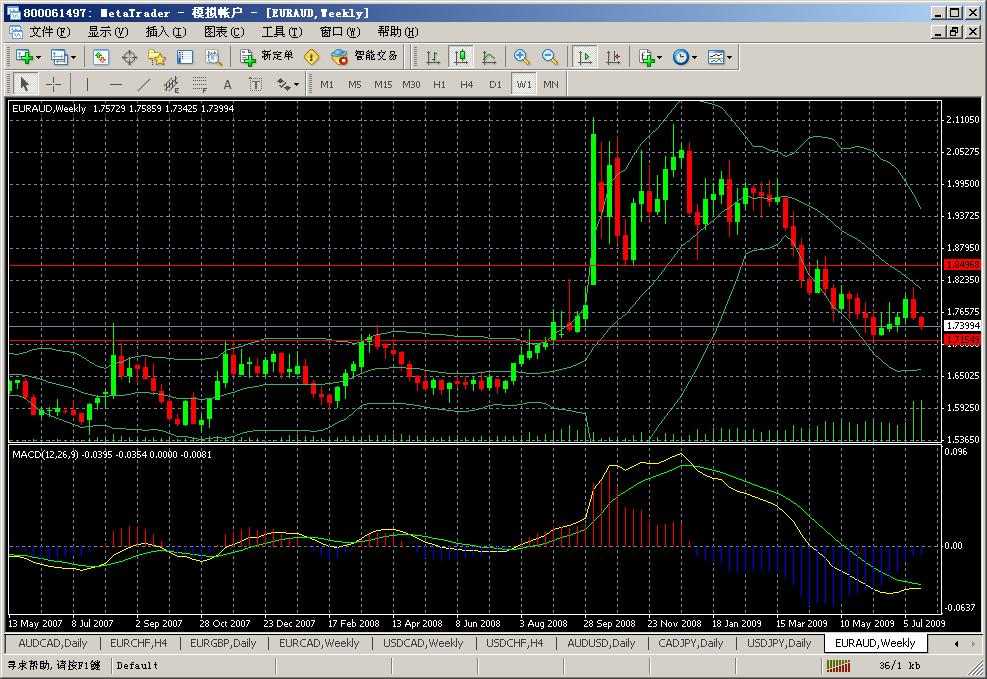
Task: Switch to the USDJPY,Daily chart tab
Action: (x=779, y=643)
